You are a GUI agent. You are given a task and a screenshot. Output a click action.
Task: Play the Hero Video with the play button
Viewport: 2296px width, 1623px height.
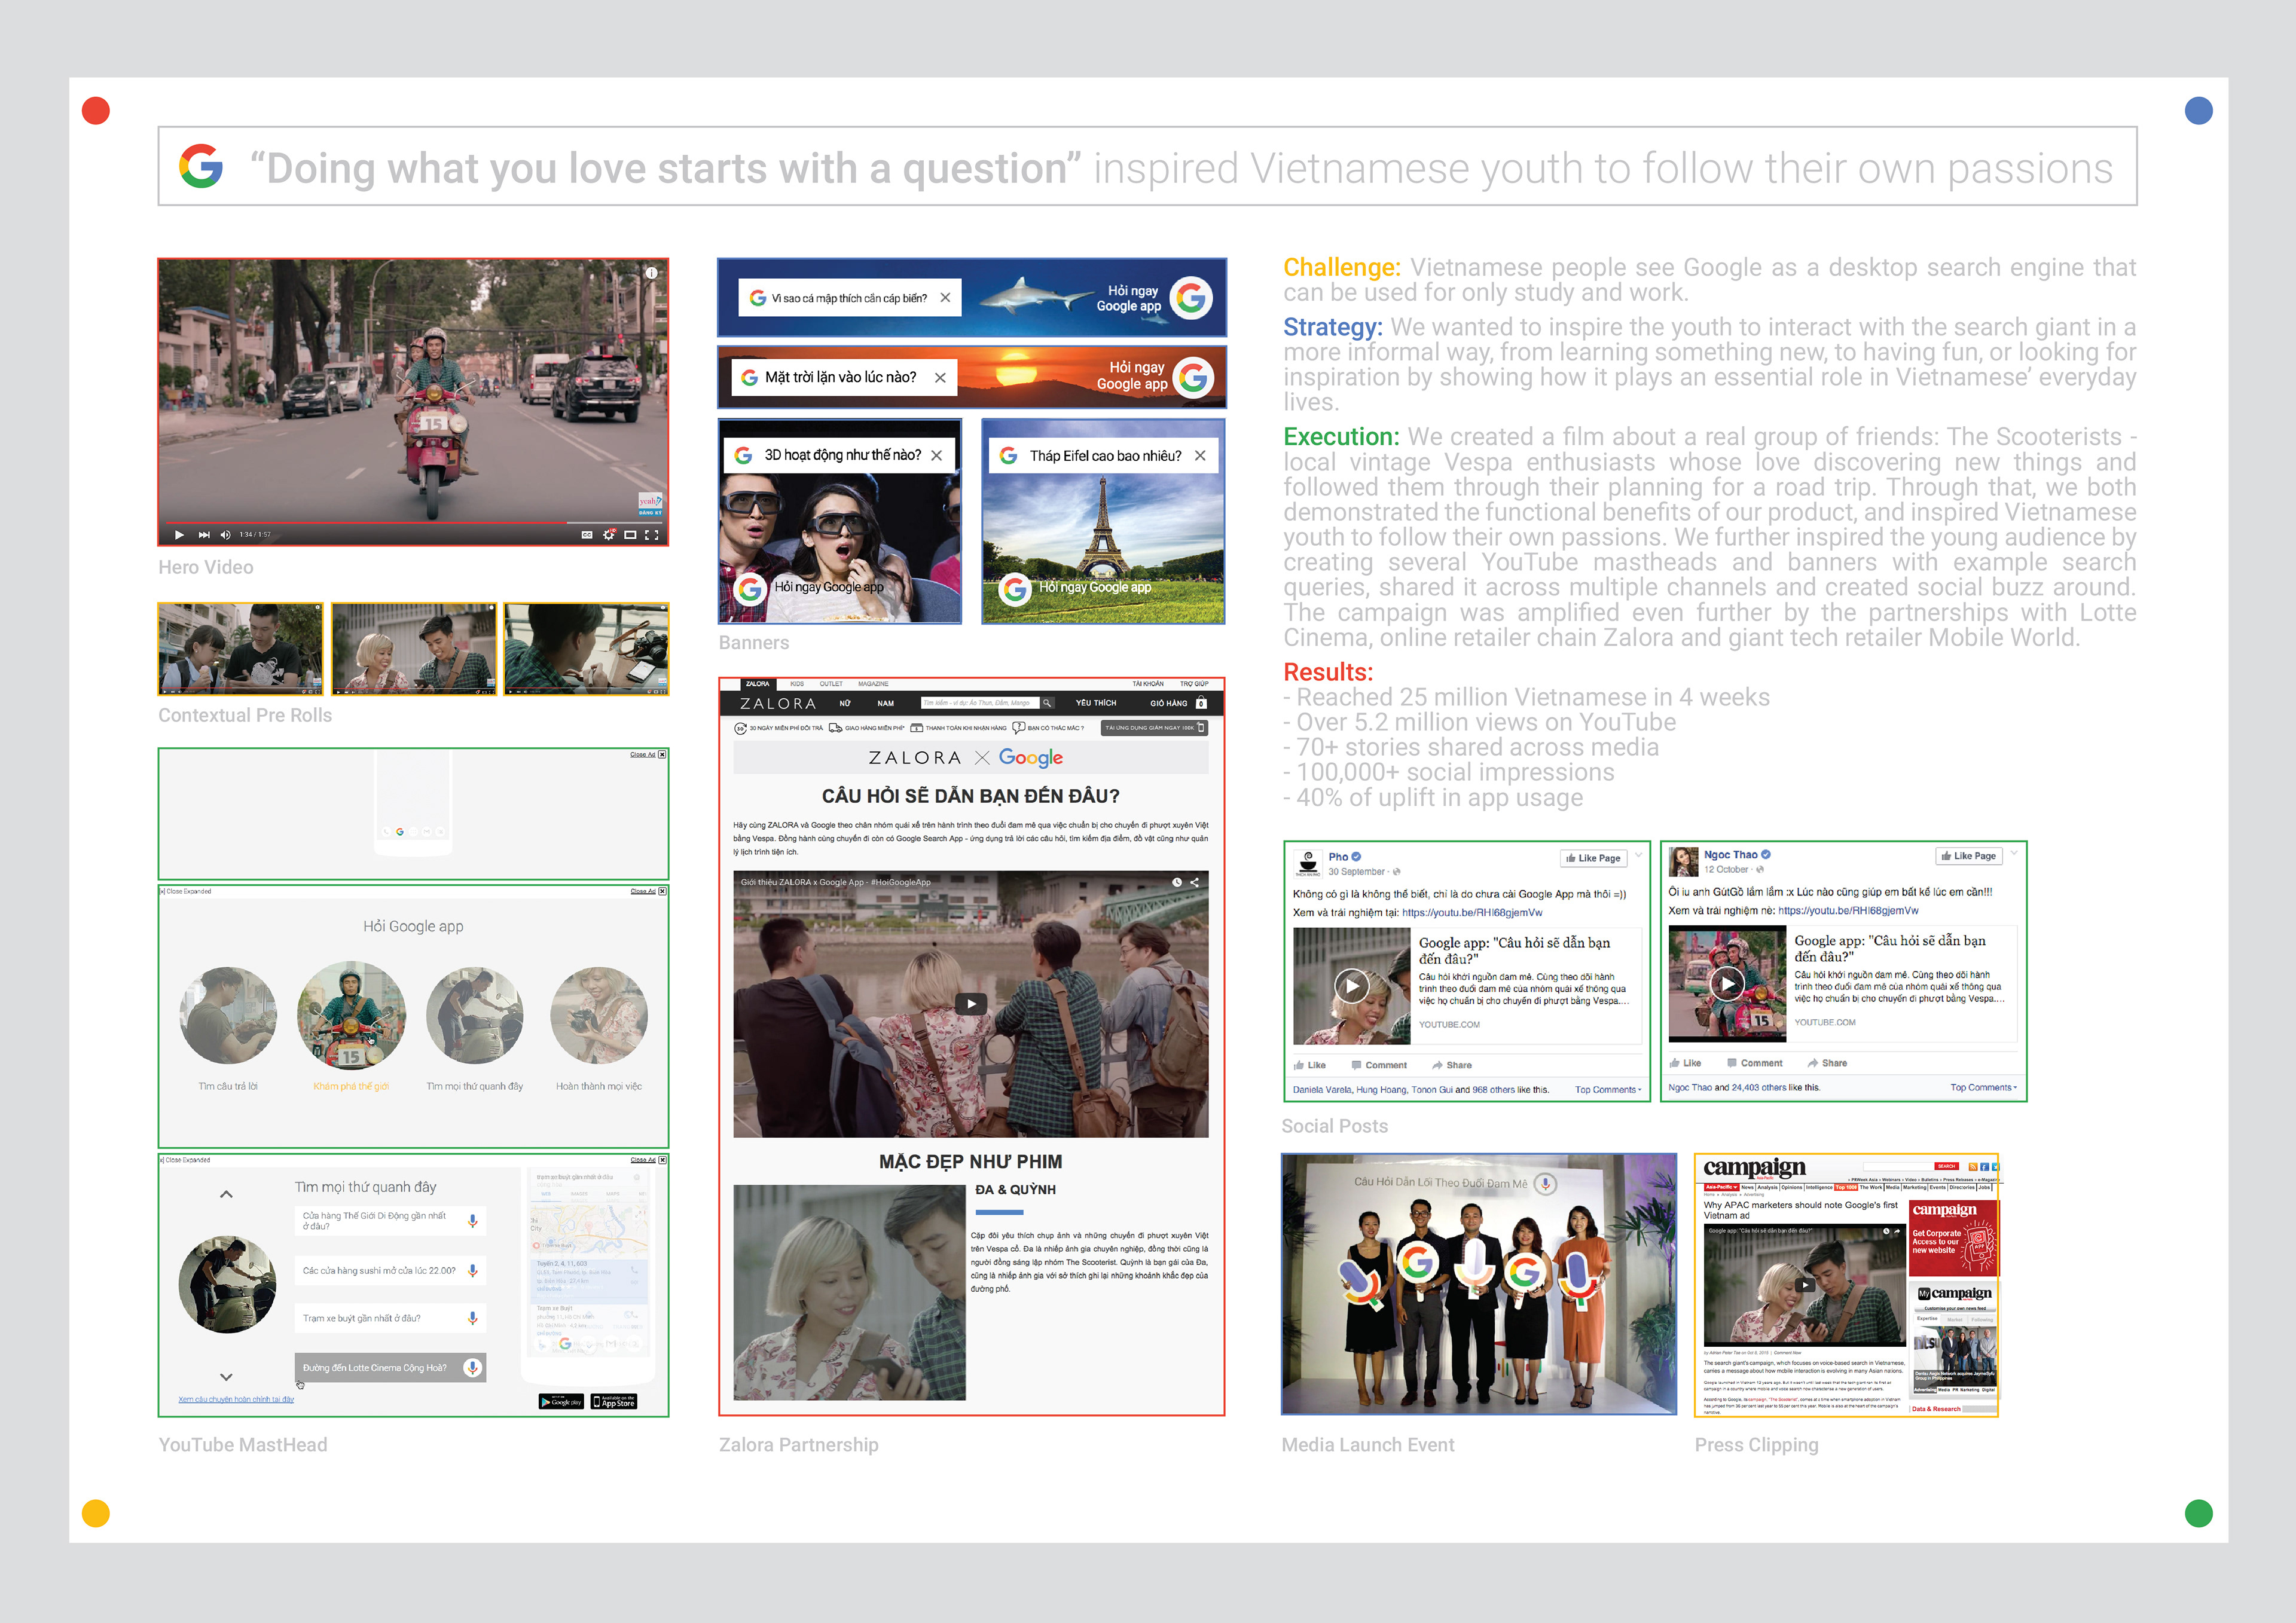pyautogui.click(x=179, y=535)
